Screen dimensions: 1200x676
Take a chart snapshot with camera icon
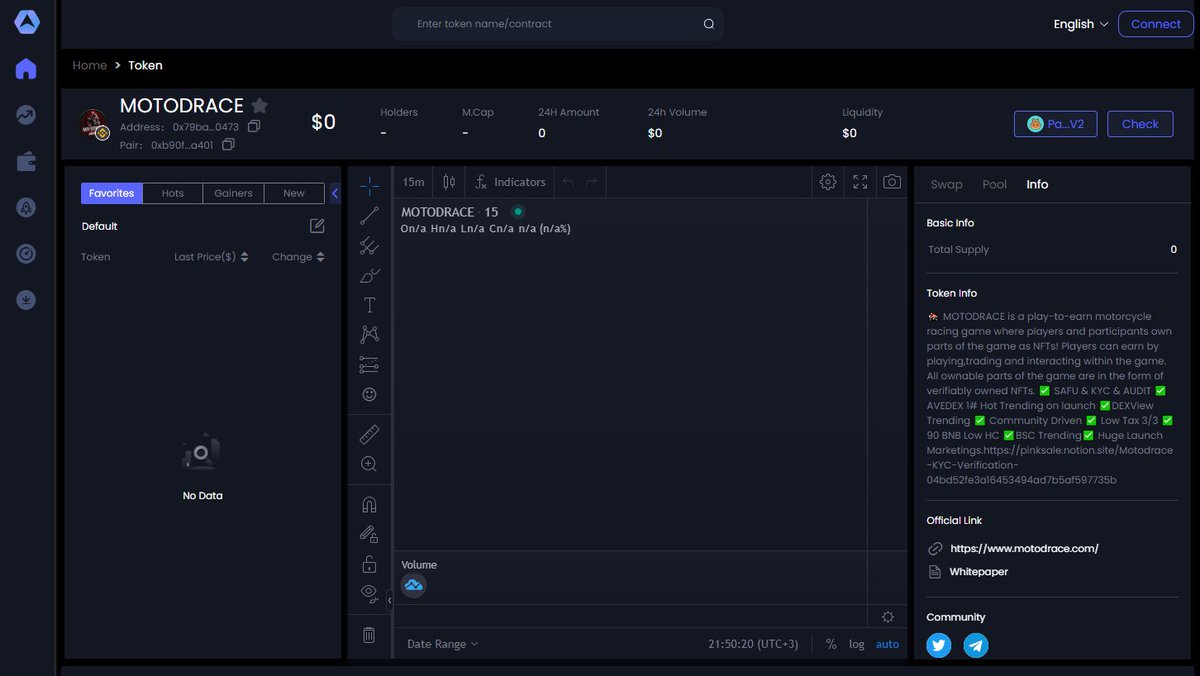(892, 182)
